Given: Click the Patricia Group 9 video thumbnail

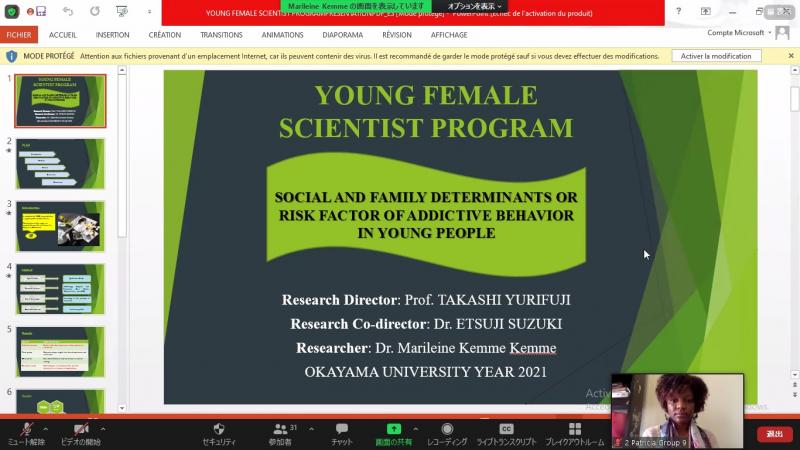Looking at the screenshot, I should pyautogui.click(x=678, y=411).
